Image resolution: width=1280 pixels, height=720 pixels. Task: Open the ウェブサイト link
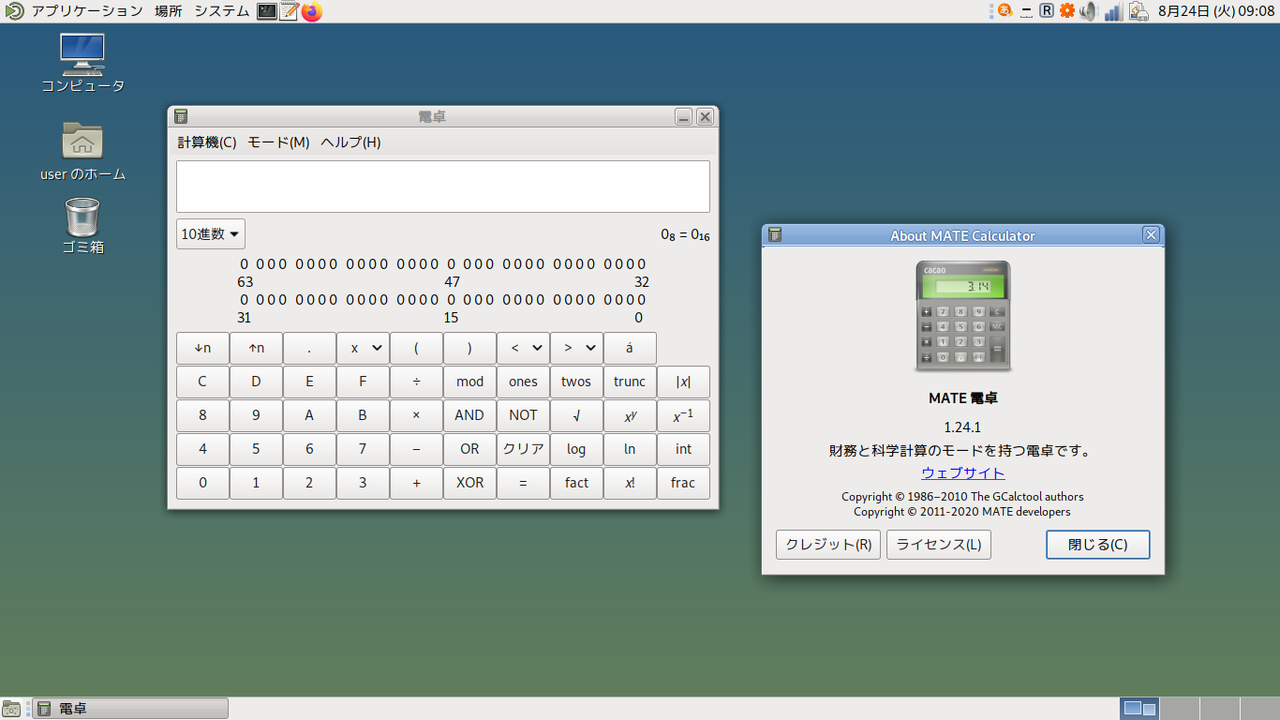(x=963, y=473)
